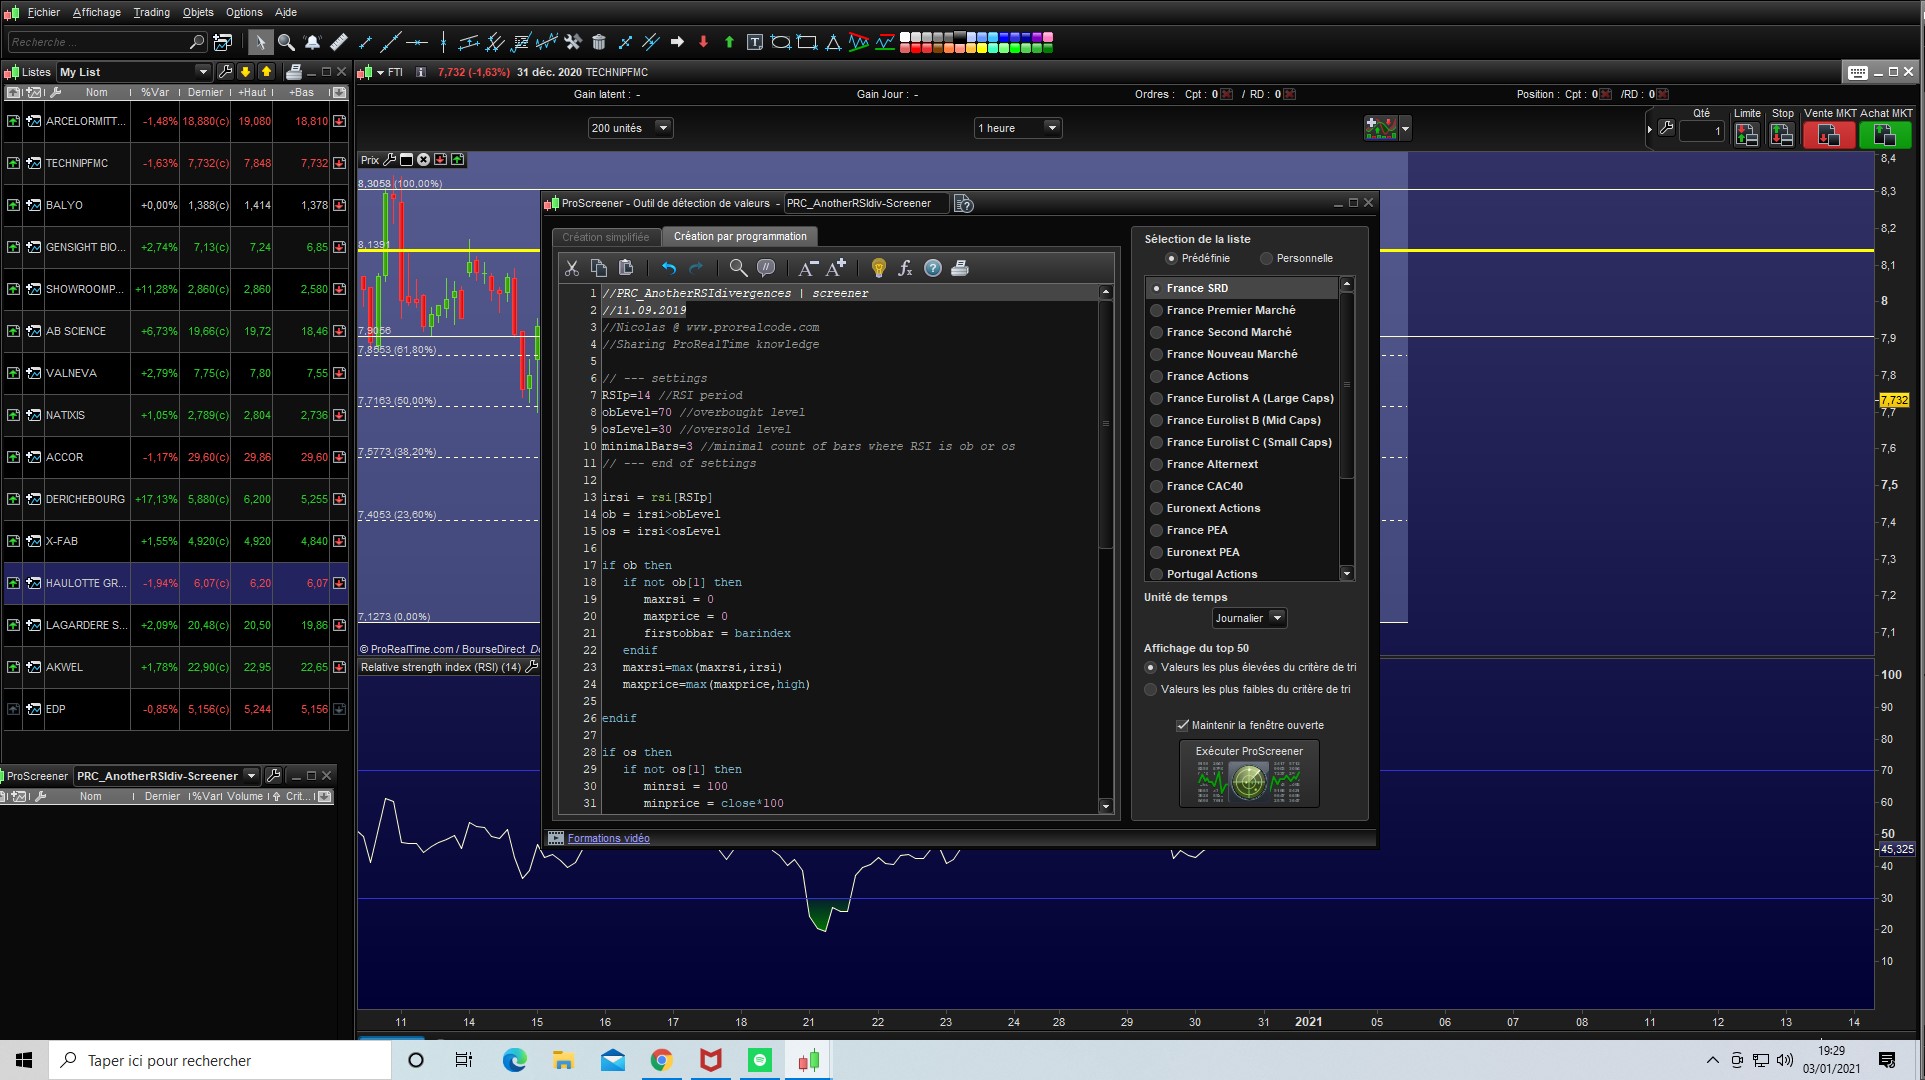This screenshot has height=1080, width=1925.
Task: Select the trash delete objects tool
Action: coord(599,42)
